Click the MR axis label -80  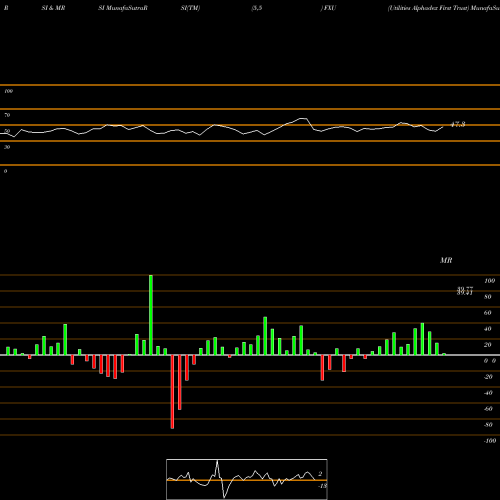488,425
